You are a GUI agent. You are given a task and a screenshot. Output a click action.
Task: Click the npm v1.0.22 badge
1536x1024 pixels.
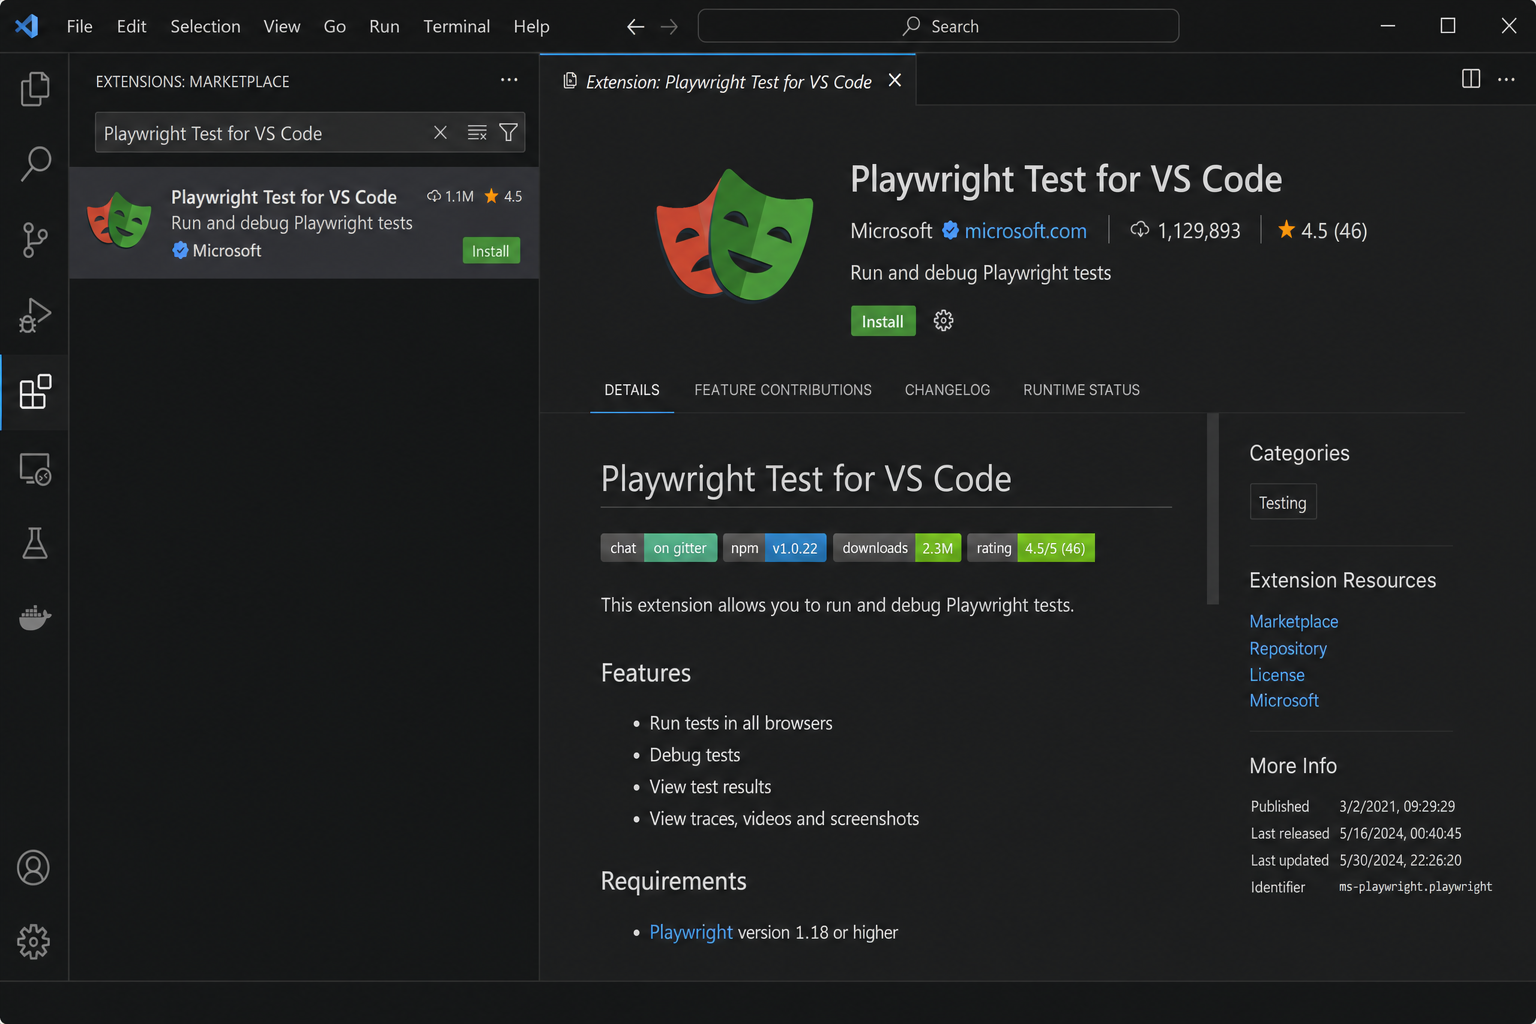tap(775, 548)
